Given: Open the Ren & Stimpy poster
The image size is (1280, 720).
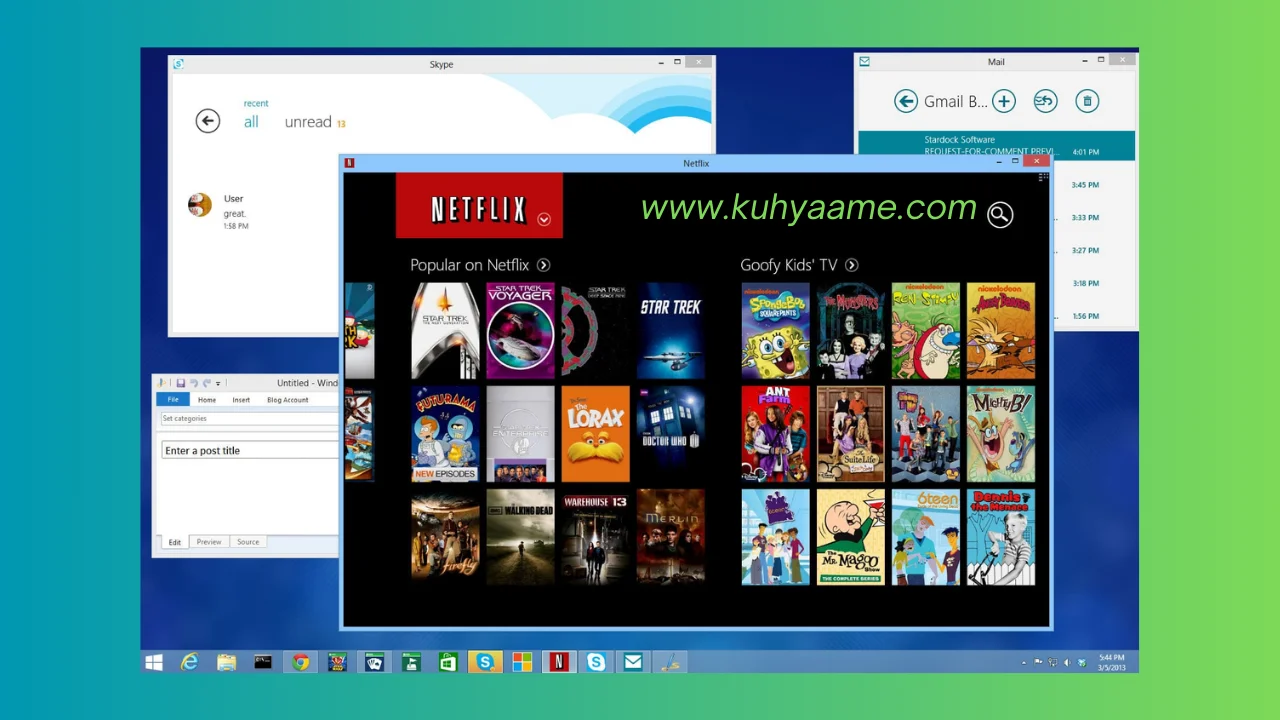Looking at the screenshot, I should click(925, 331).
